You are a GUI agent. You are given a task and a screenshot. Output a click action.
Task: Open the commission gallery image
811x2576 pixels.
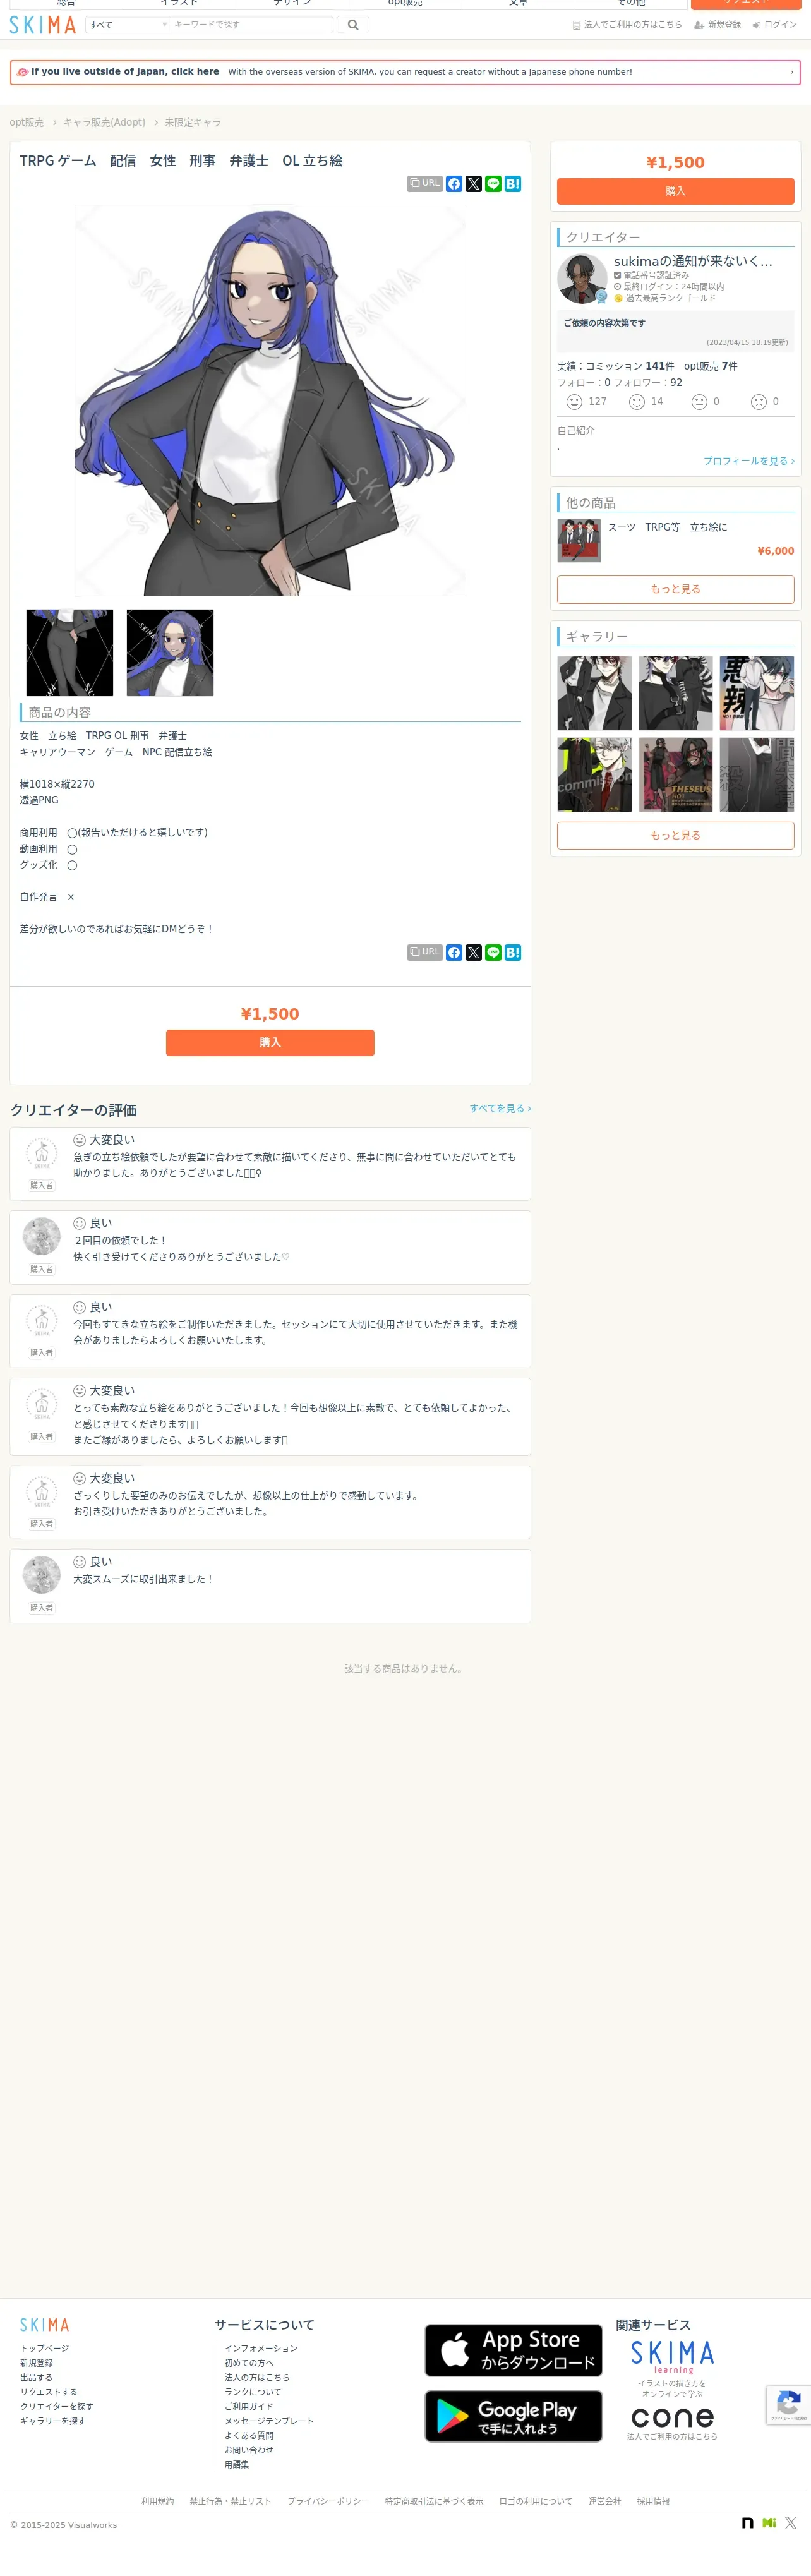point(594,775)
